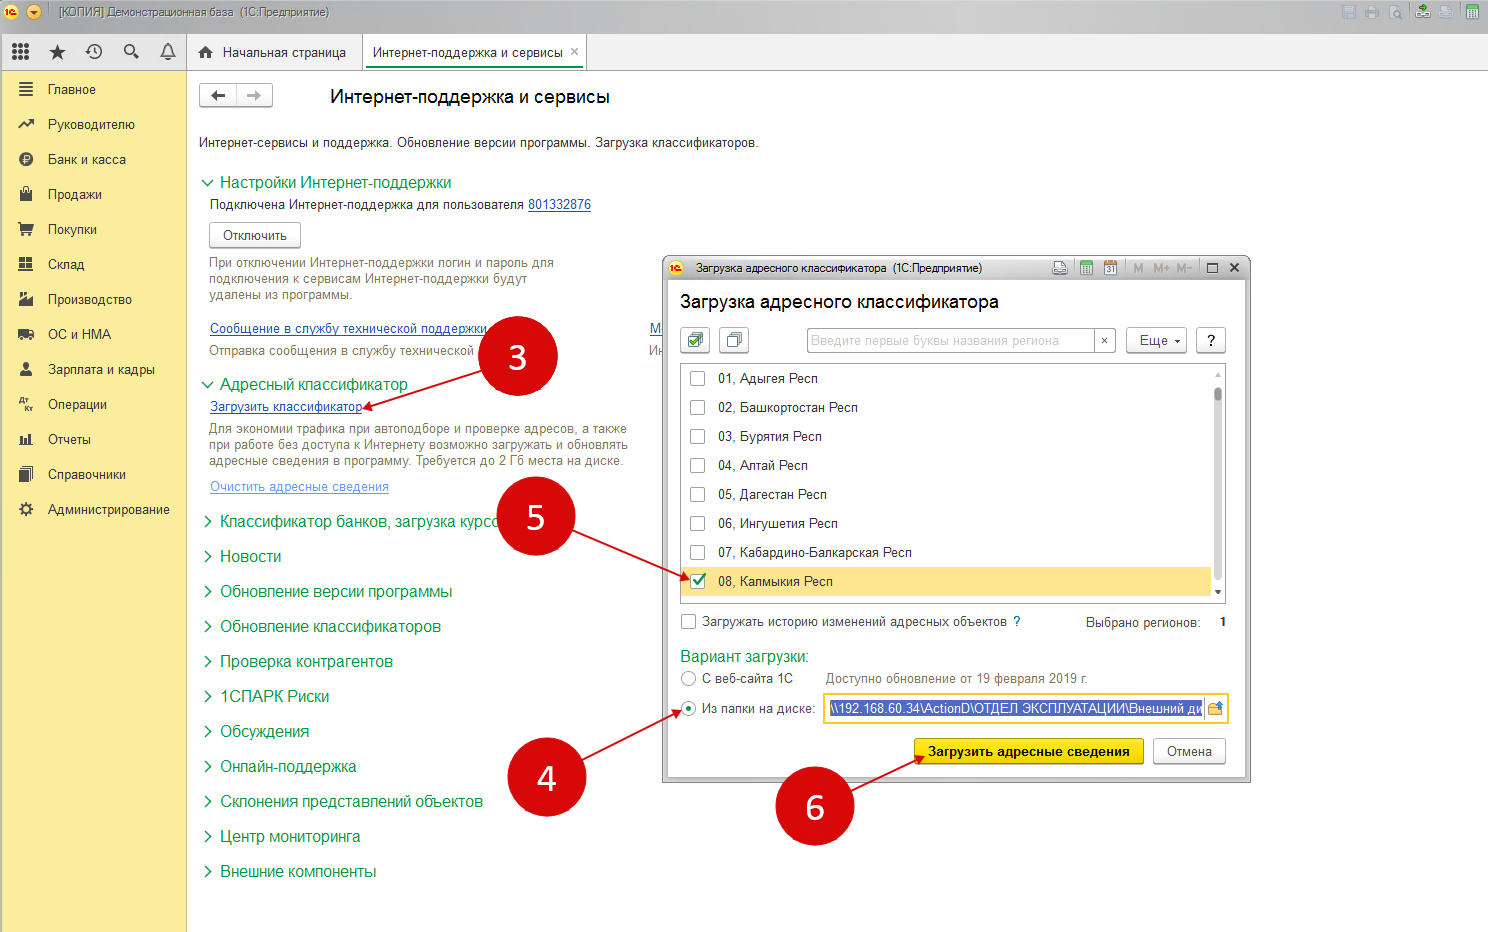The height and width of the screenshot is (932, 1488).
Task: Click the print icon in dialog title bar
Action: point(1060,267)
